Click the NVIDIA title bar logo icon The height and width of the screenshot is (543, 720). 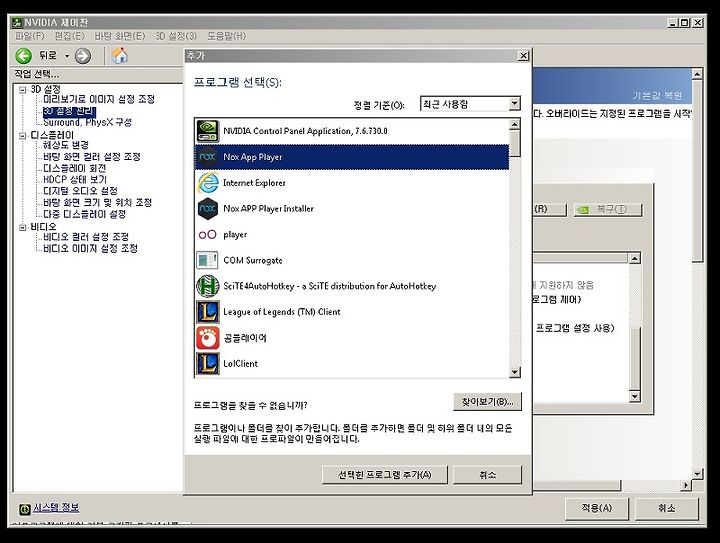click(x=17, y=22)
